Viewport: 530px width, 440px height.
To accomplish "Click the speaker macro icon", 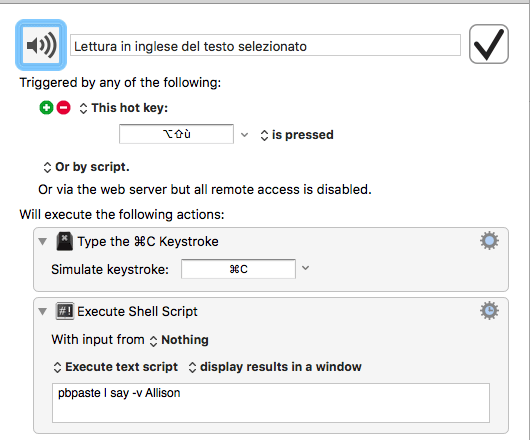I will coord(41,45).
